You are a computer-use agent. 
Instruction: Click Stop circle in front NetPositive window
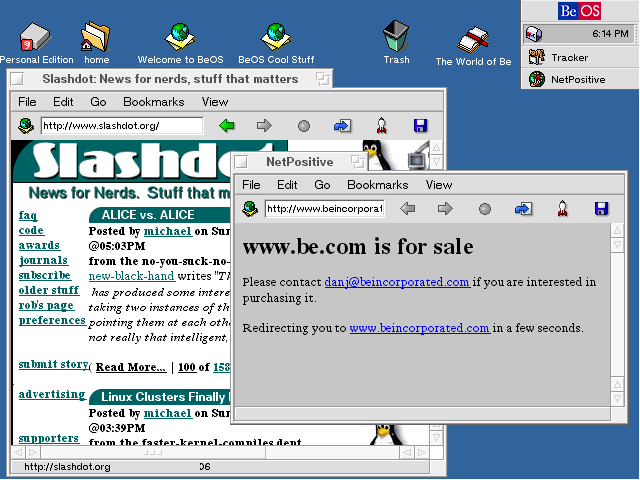click(484, 209)
